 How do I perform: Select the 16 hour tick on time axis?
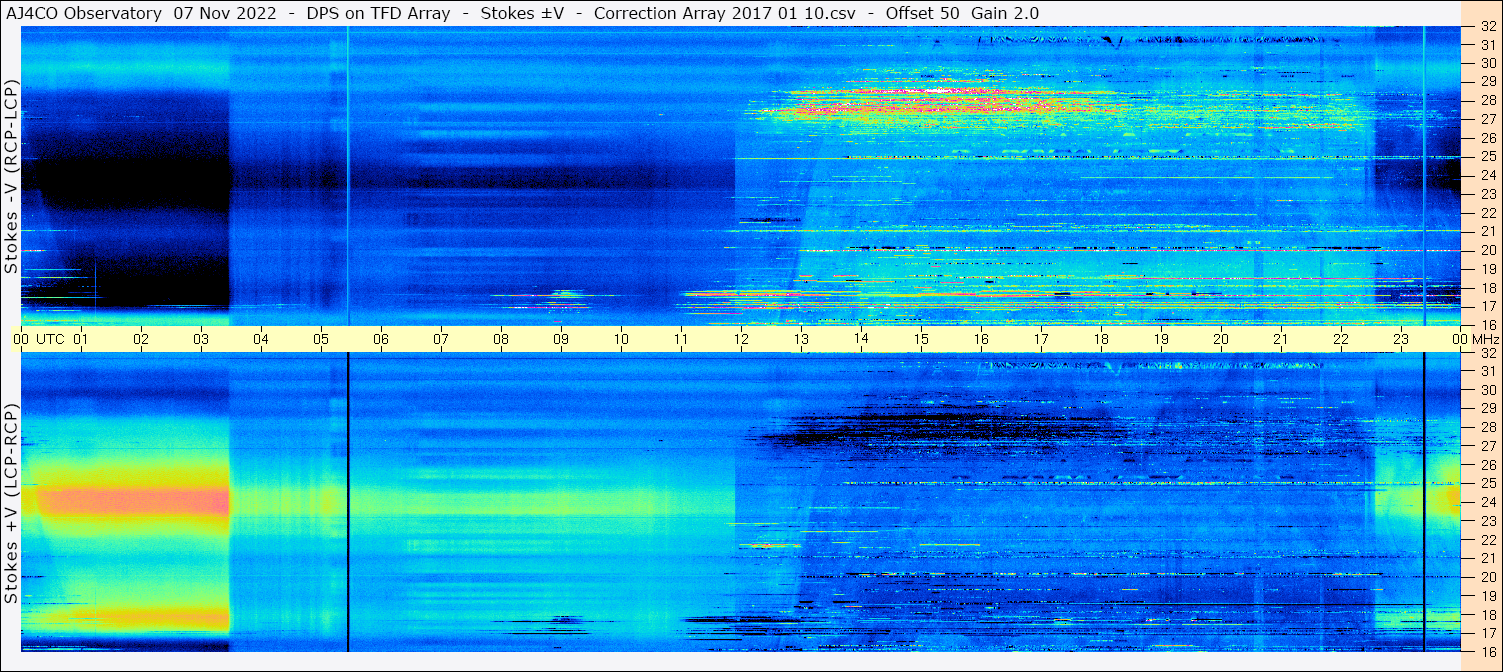pos(981,339)
